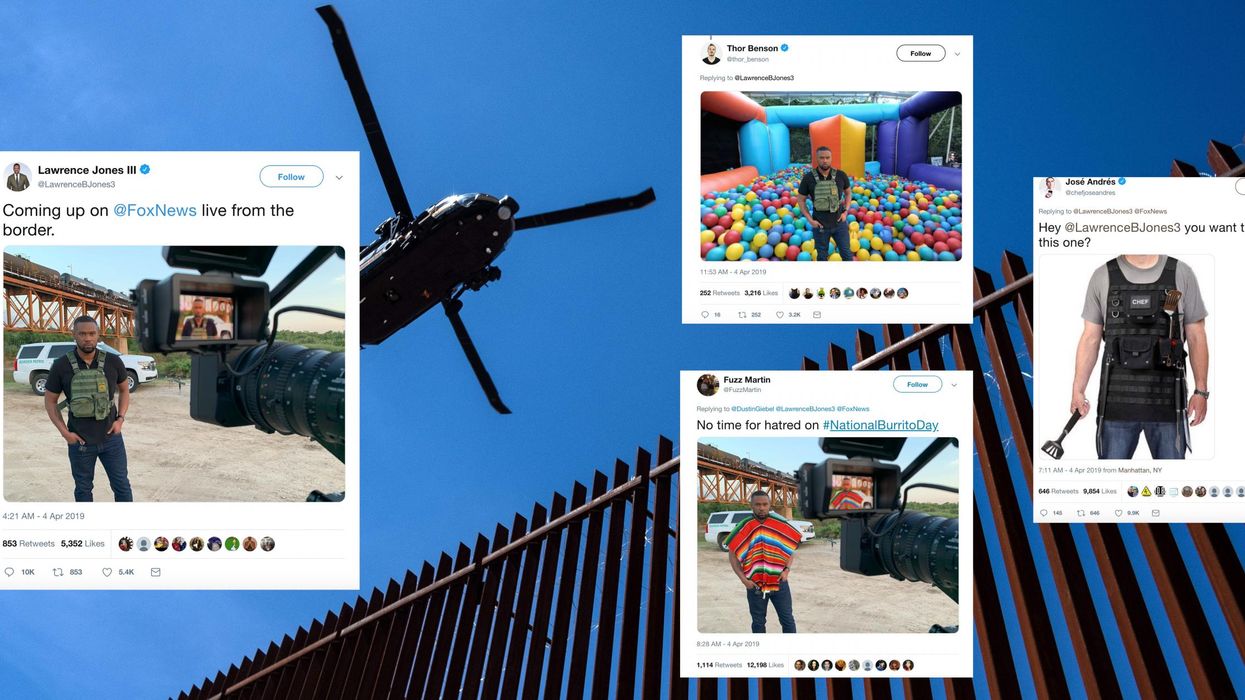Image resolution: width=1245 pixels, height=700 pixels.
Task: Follow Fuzz Martin
Action: coord(917,385)
